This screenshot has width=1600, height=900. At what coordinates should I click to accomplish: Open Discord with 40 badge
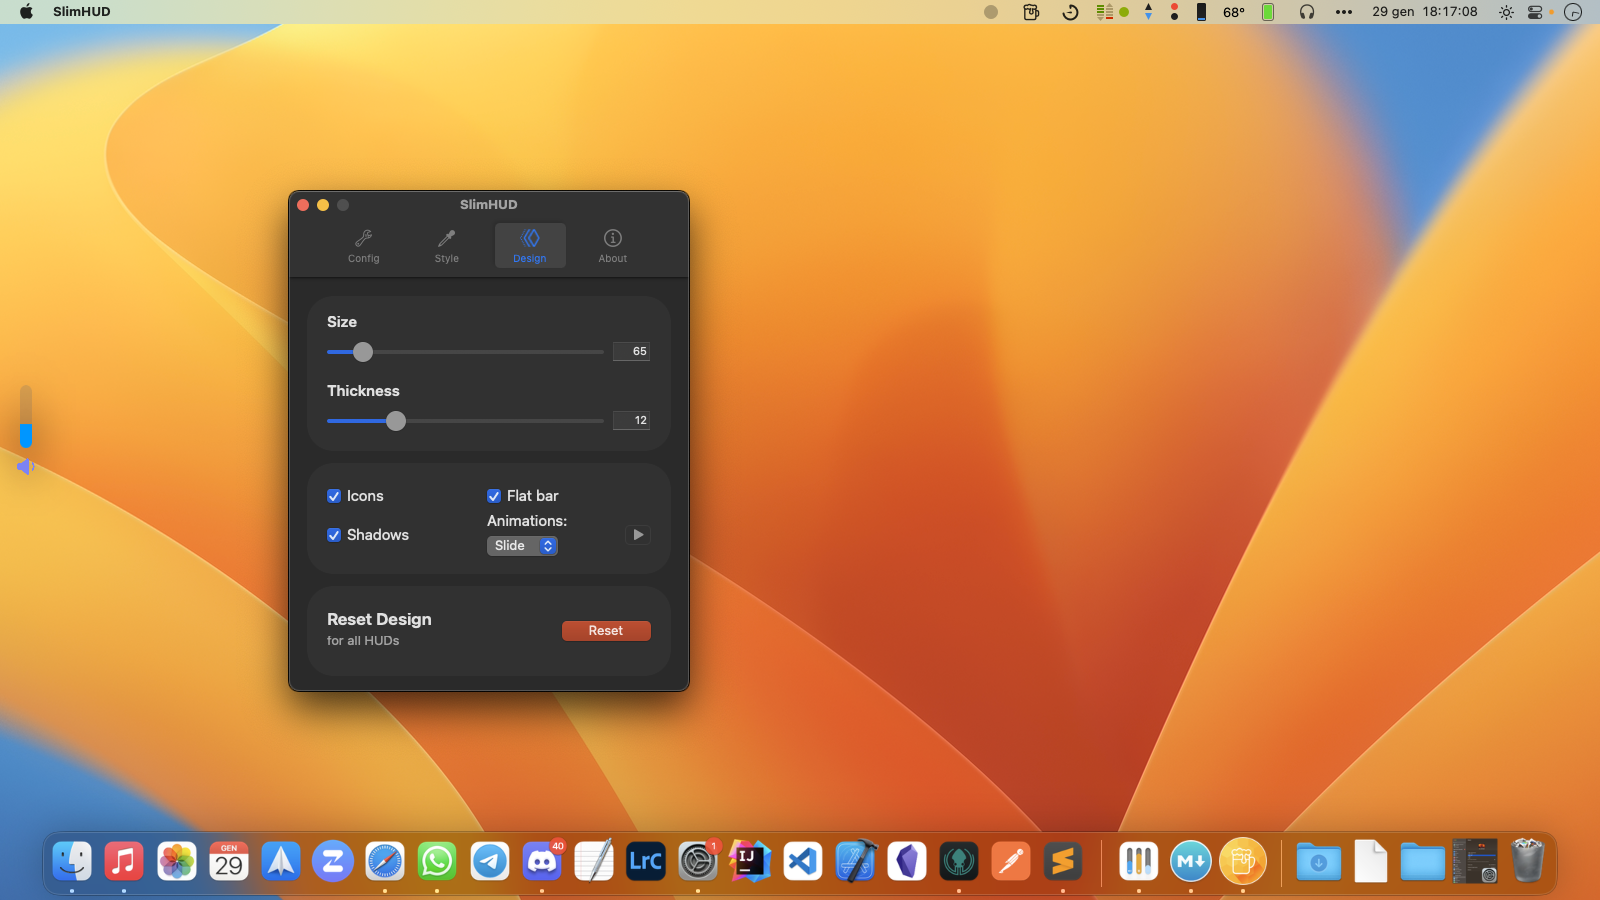click(x=542, y=861)
